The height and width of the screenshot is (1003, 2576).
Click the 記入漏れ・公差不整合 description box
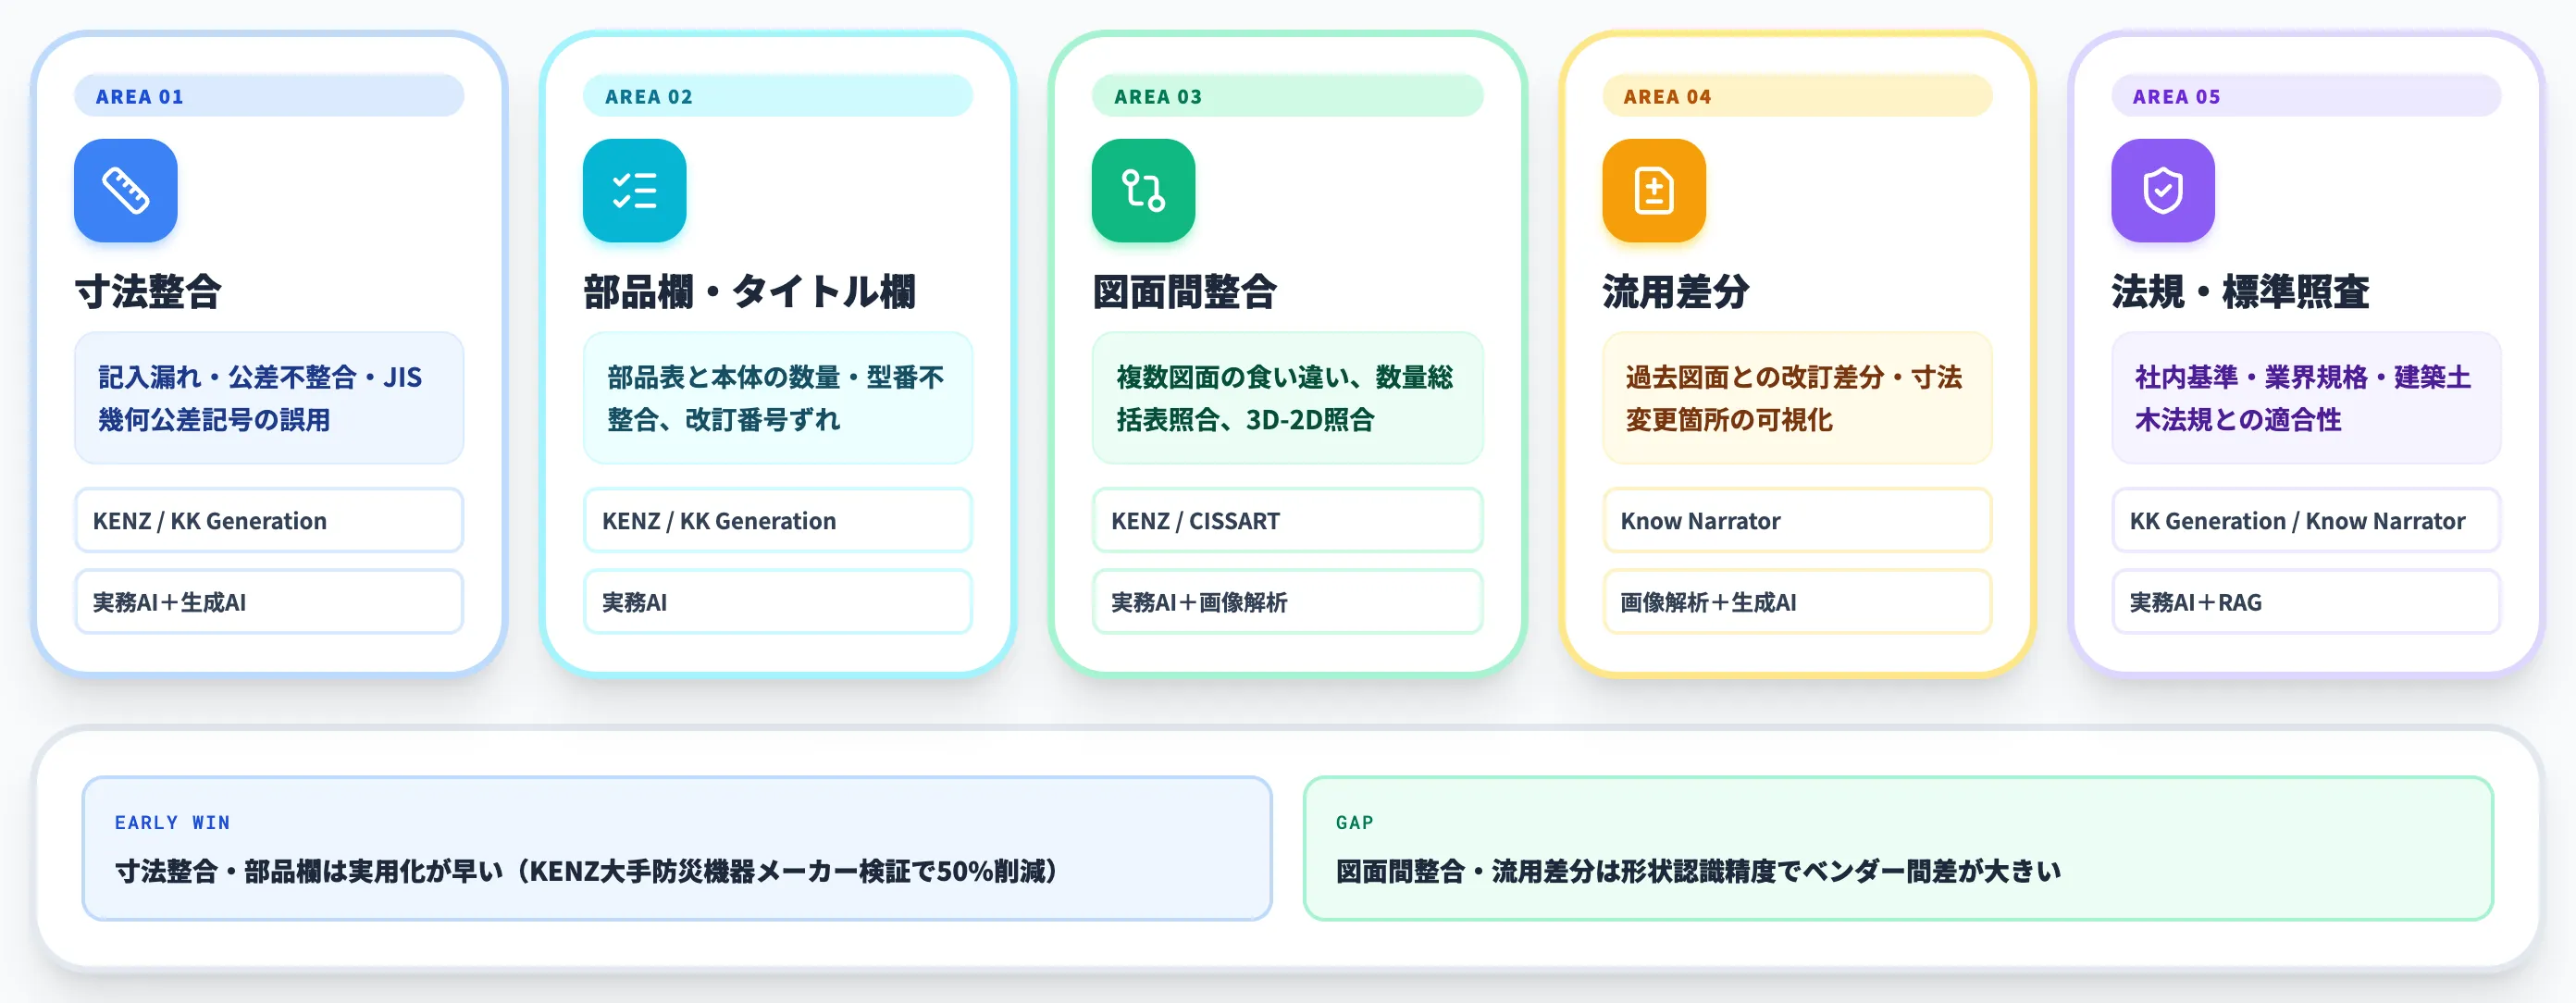pos(269,398)
